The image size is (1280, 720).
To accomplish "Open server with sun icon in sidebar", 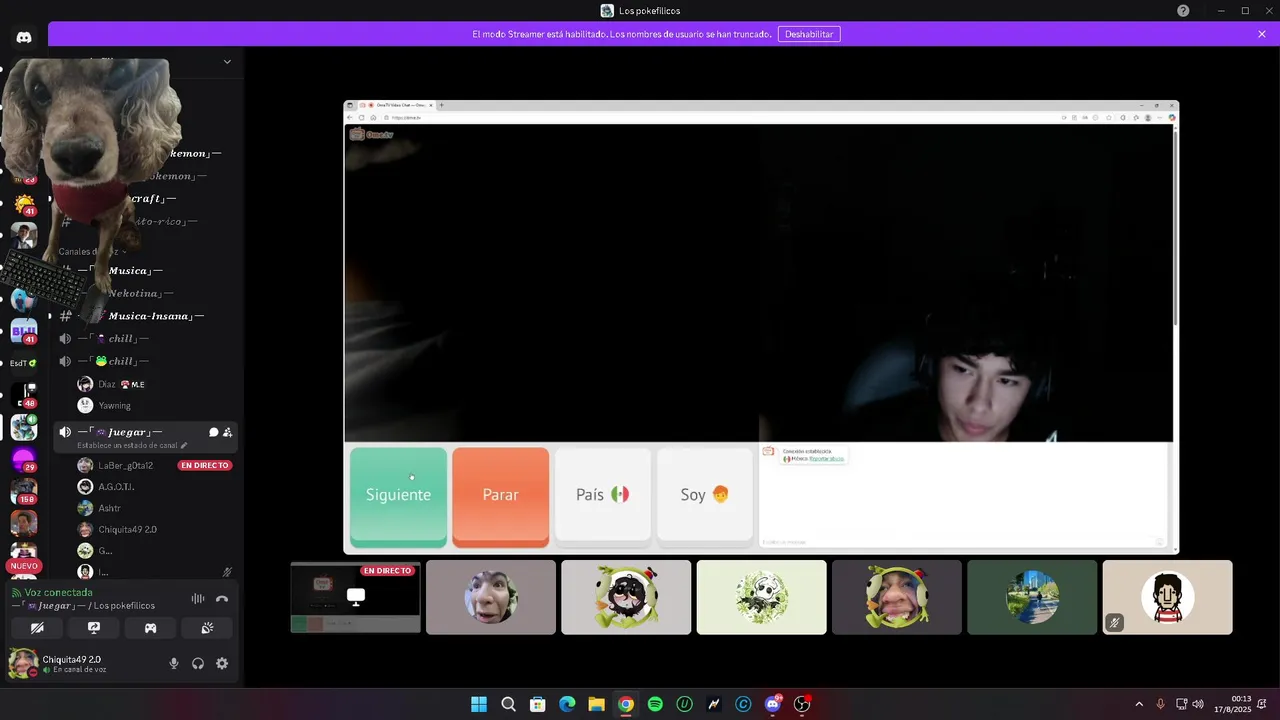I will pyautogui.click(x=24, y=204).
